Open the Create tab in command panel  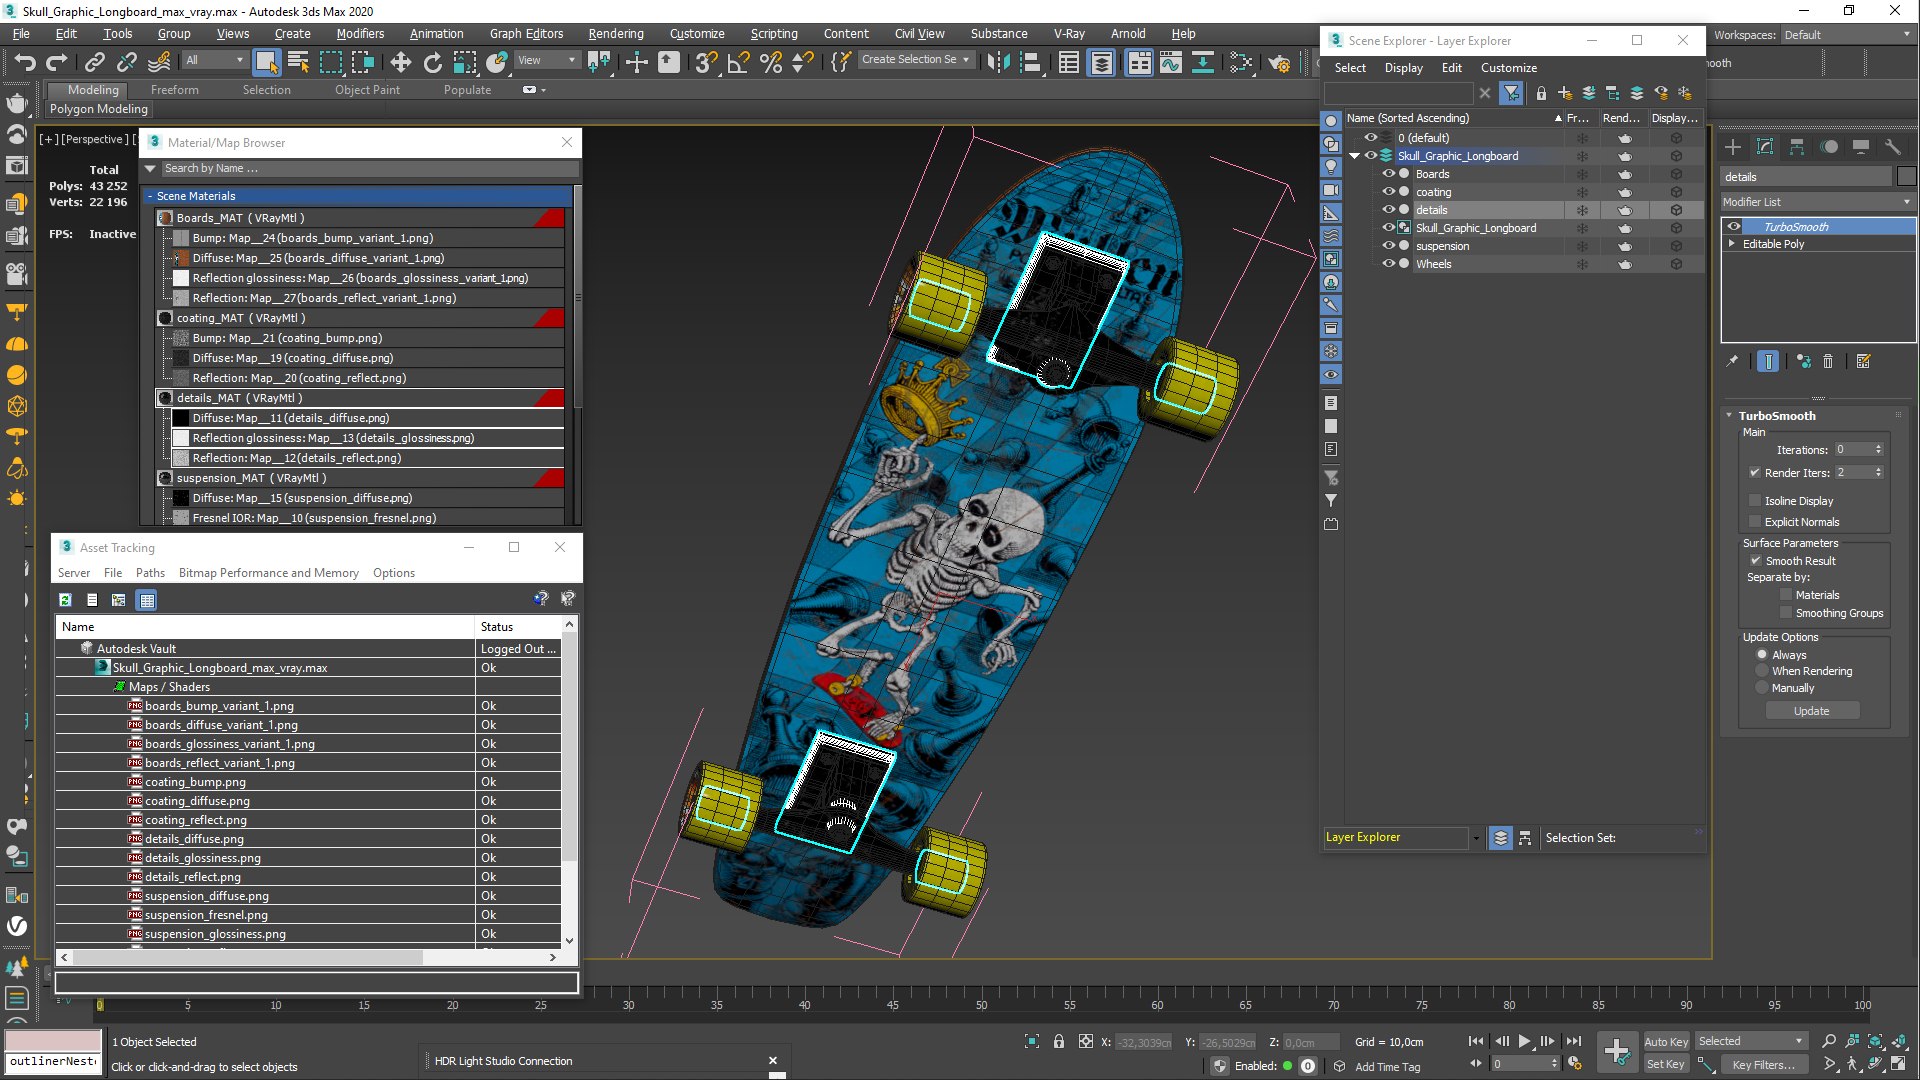click(x=1733, y=147)
